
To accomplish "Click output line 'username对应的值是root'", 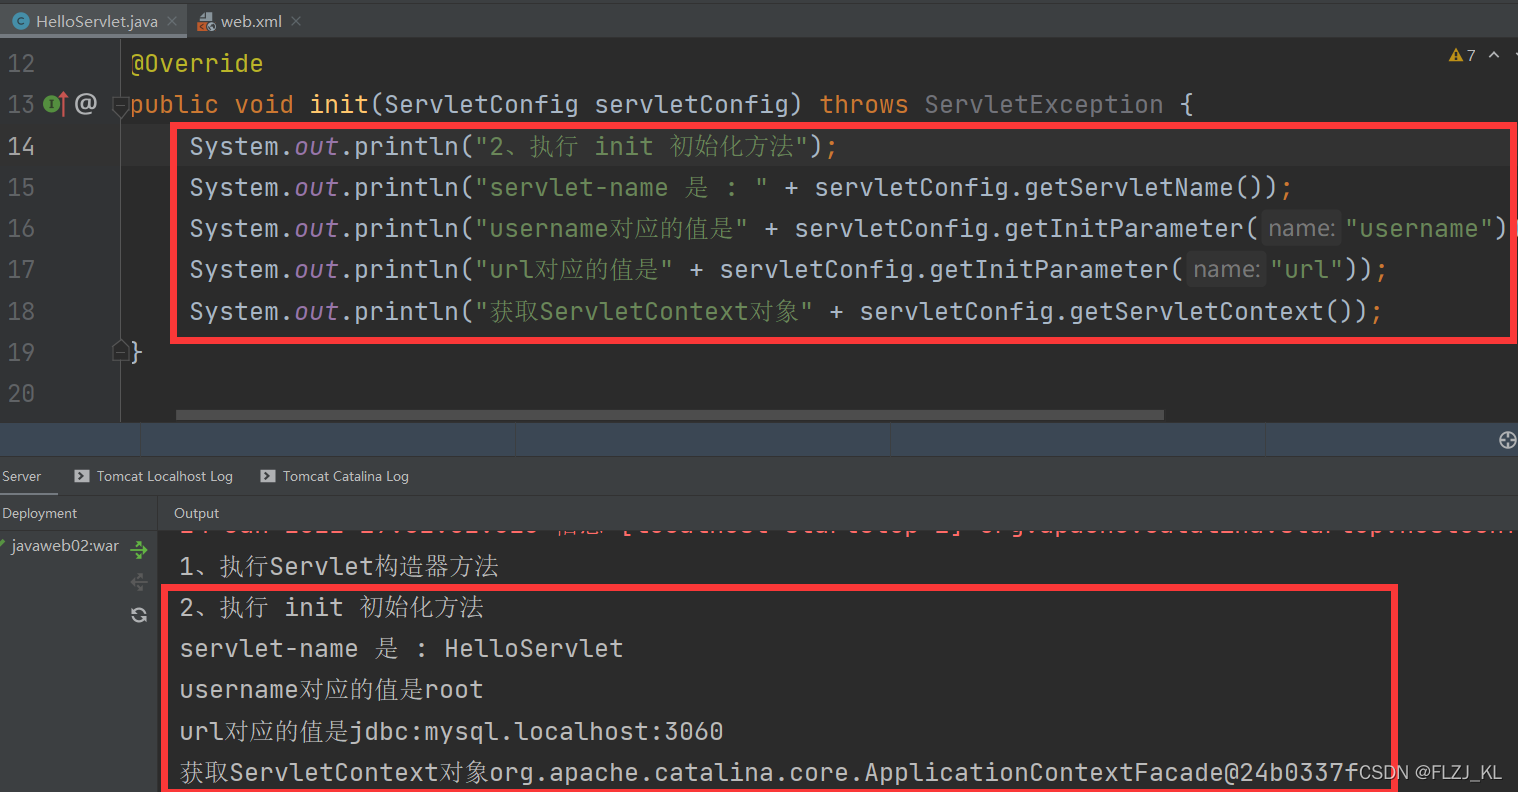I will click(331, 690).
